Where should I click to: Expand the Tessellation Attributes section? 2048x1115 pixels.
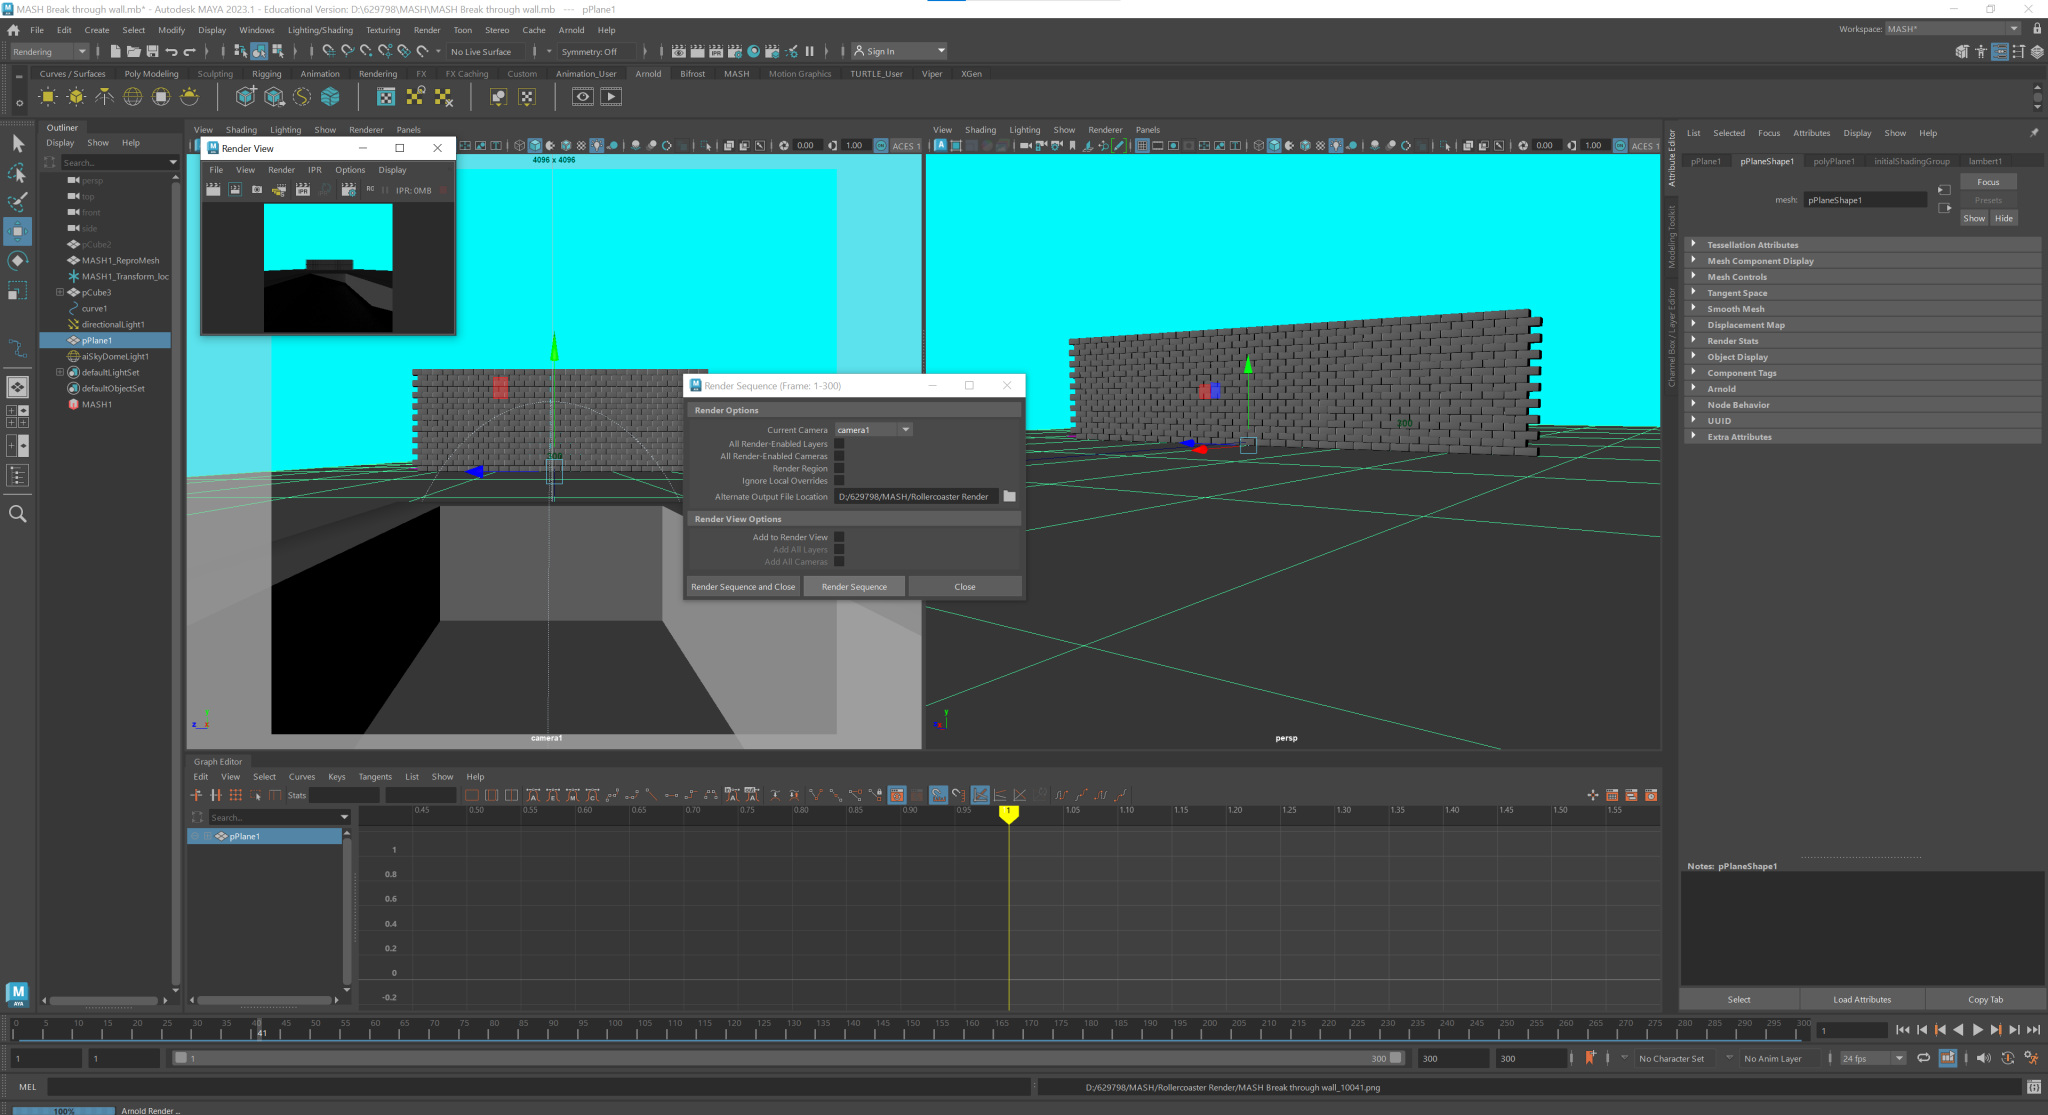coord(1752,245)
